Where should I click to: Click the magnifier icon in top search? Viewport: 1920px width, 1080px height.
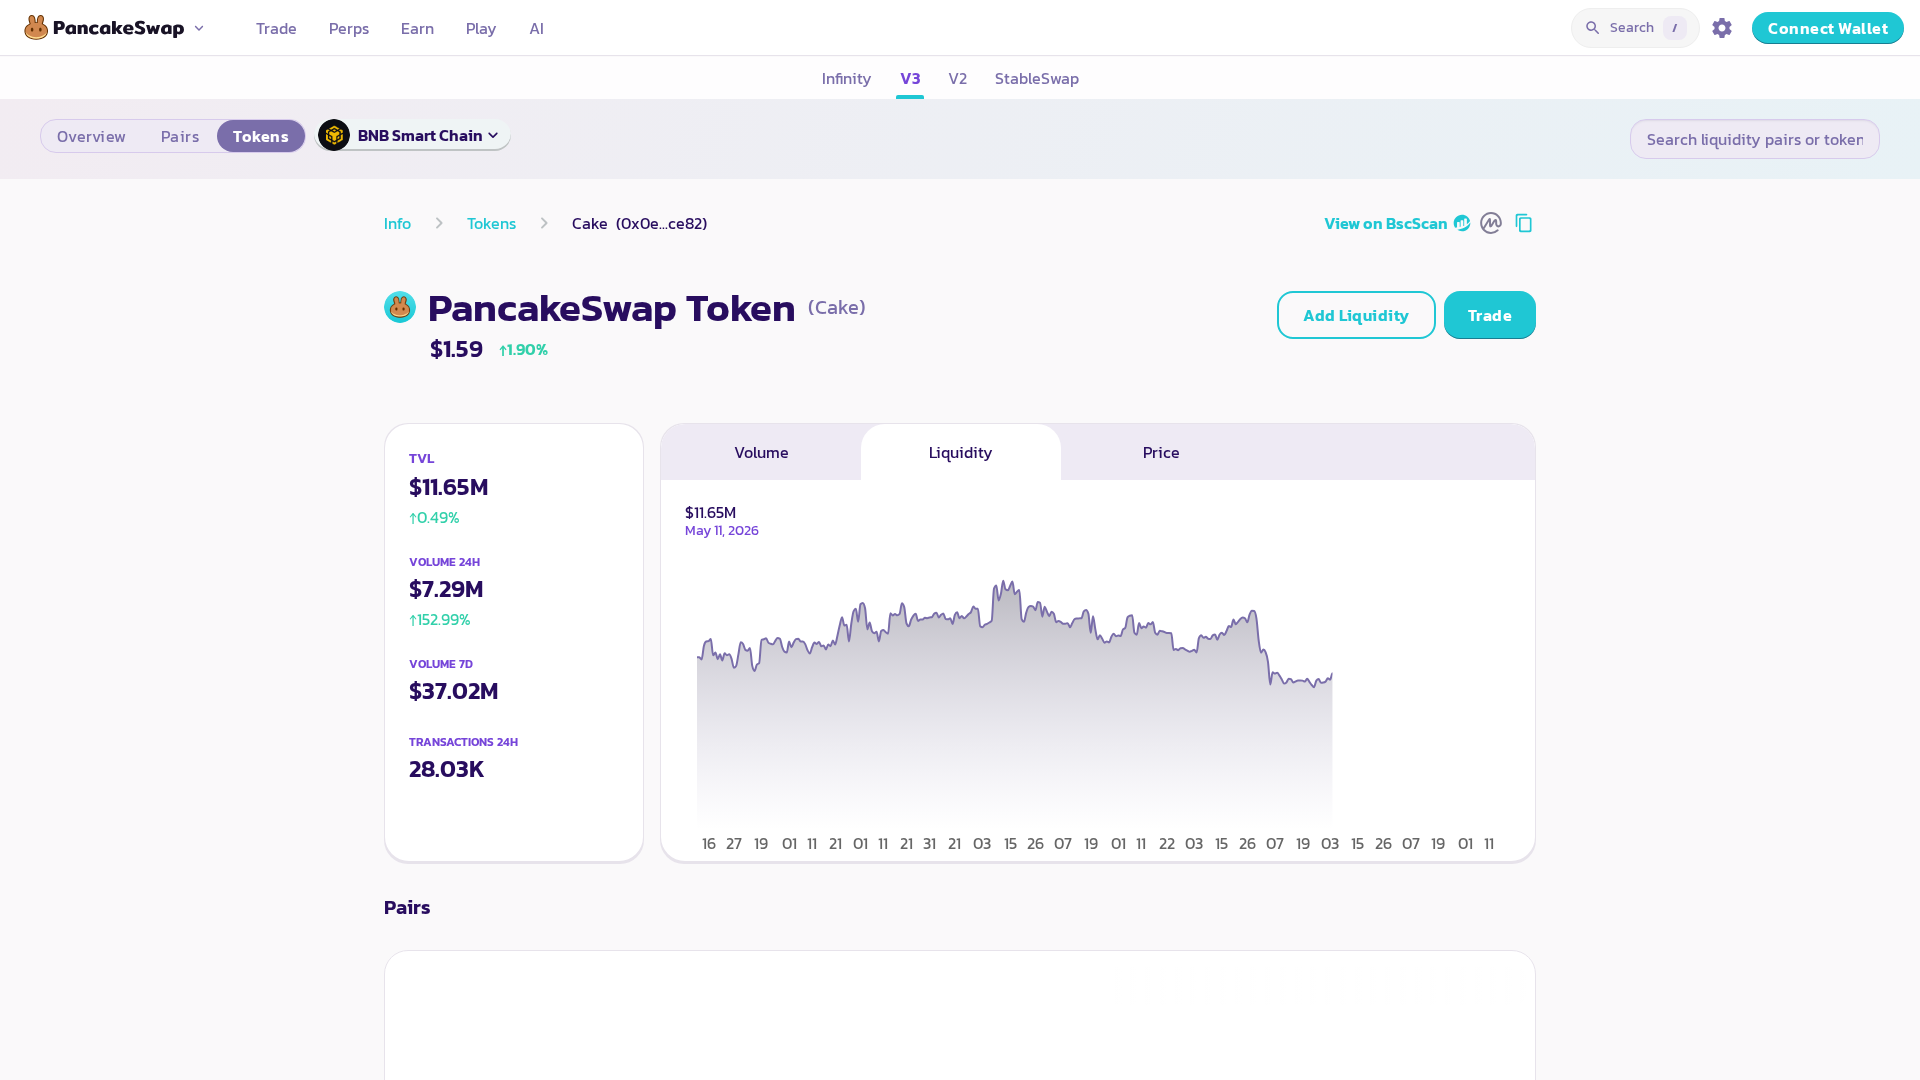1593,28
